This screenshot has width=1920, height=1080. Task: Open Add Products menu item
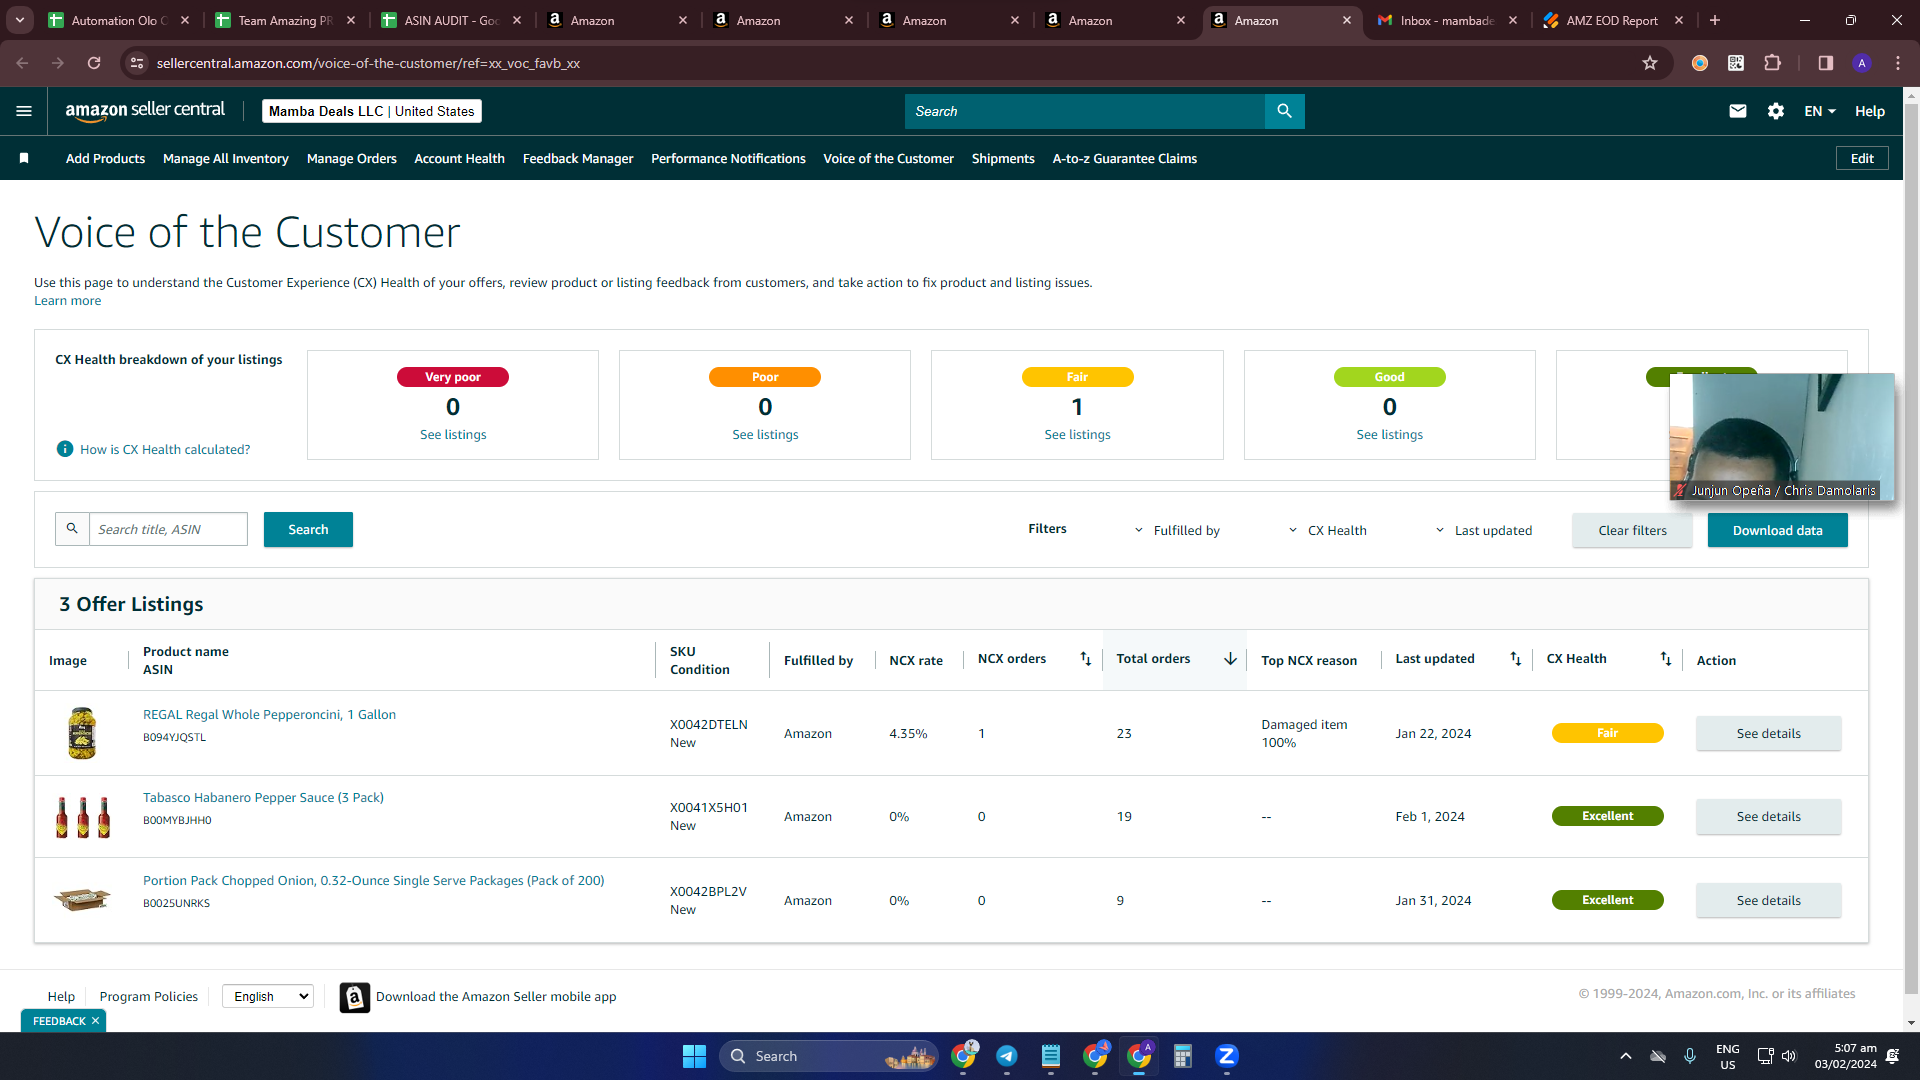click(105, 158)
